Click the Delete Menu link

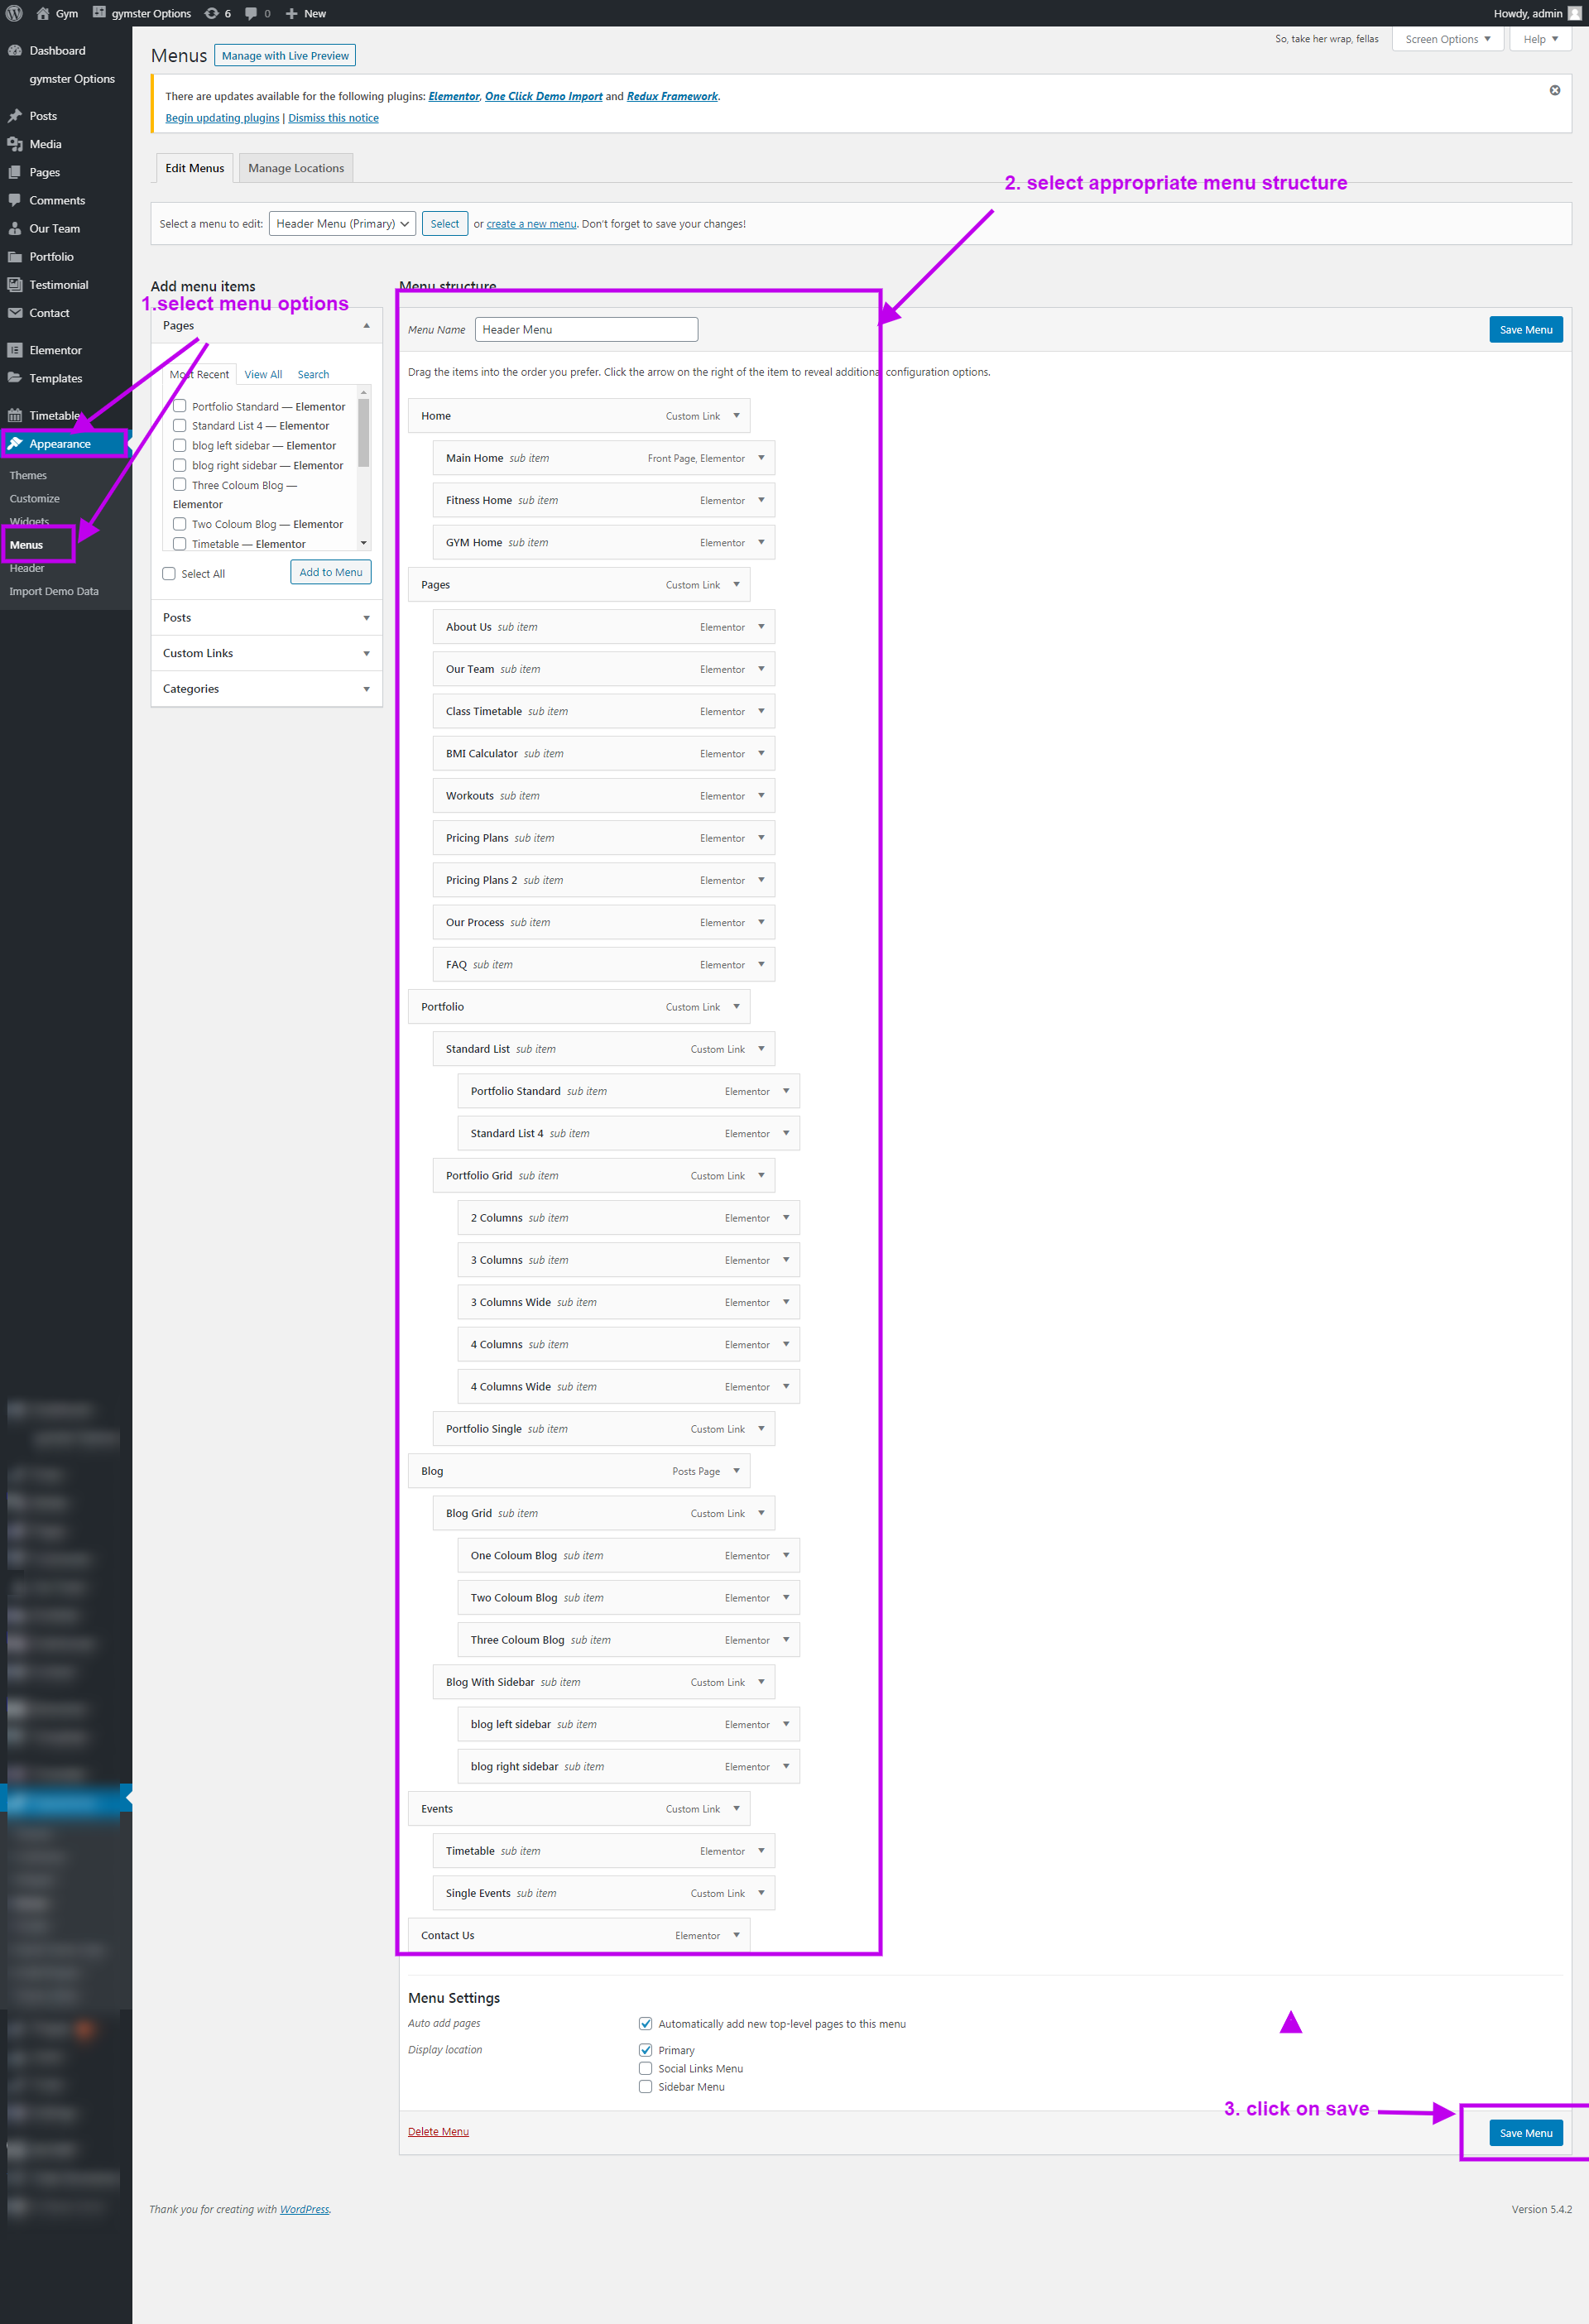coord(438,2131)
